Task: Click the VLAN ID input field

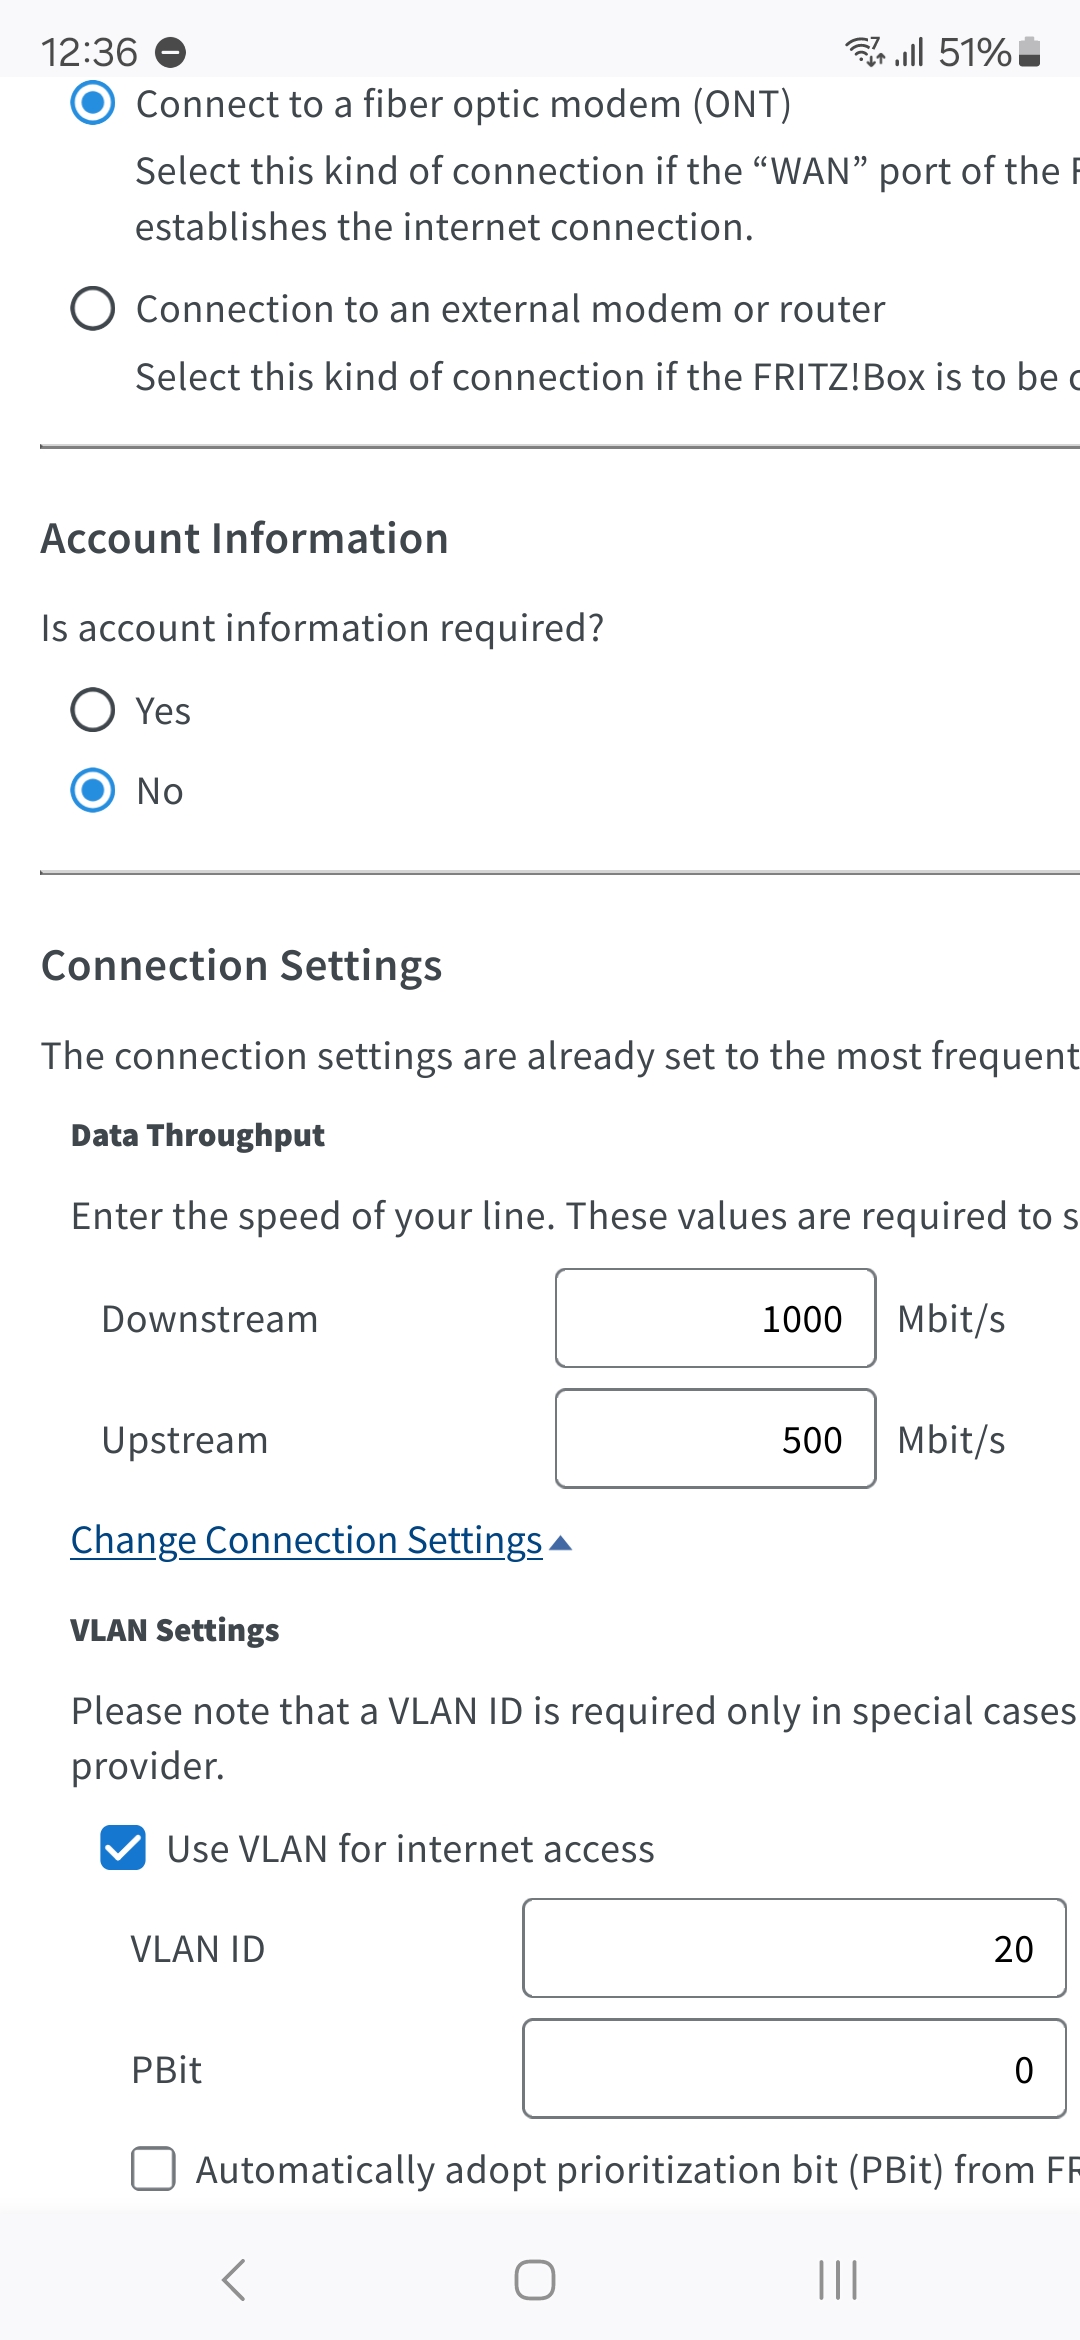Action: (x=794, y=1948)
